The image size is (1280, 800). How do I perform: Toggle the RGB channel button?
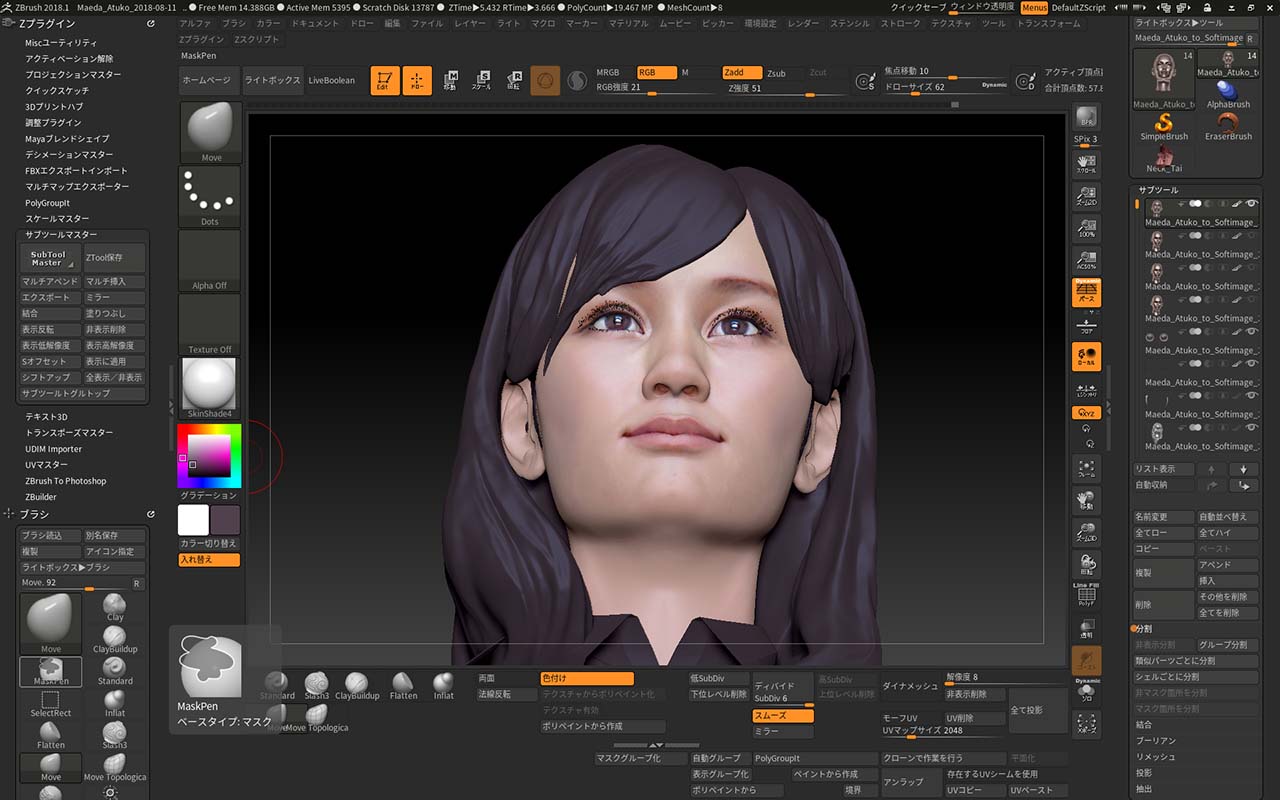click(657, 73)
